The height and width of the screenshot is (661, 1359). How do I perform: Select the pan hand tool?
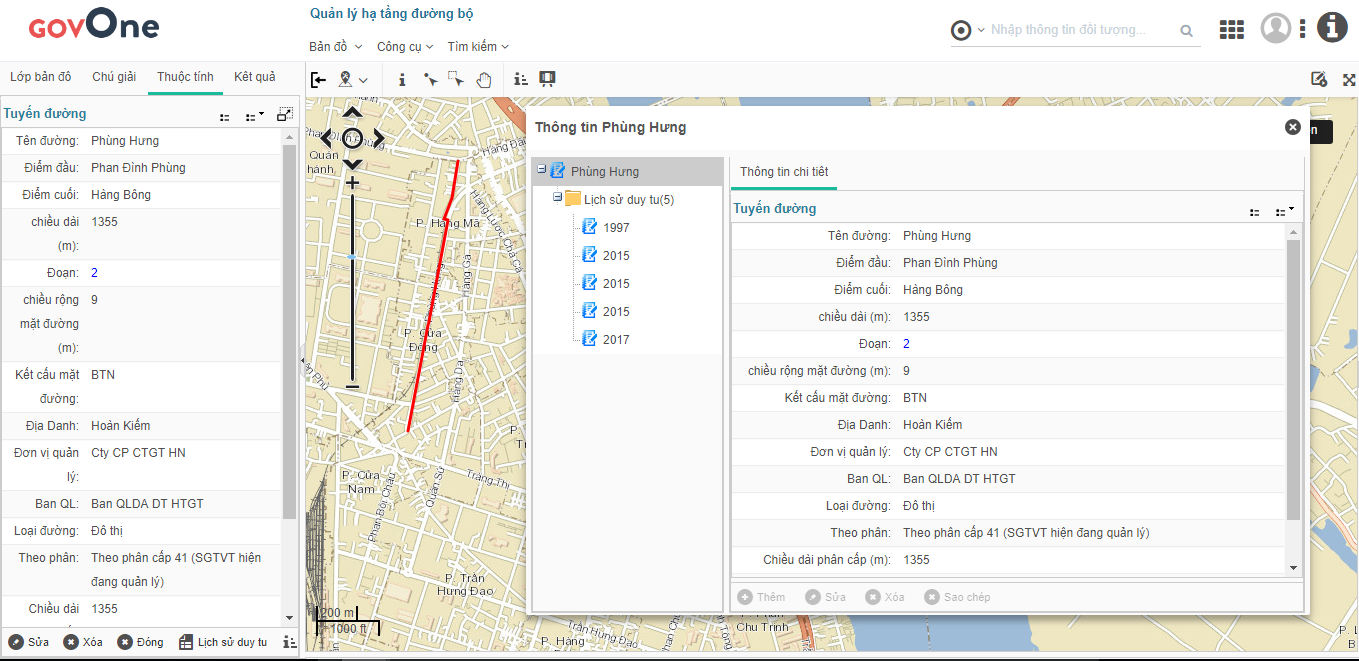[x=484, y=80]
